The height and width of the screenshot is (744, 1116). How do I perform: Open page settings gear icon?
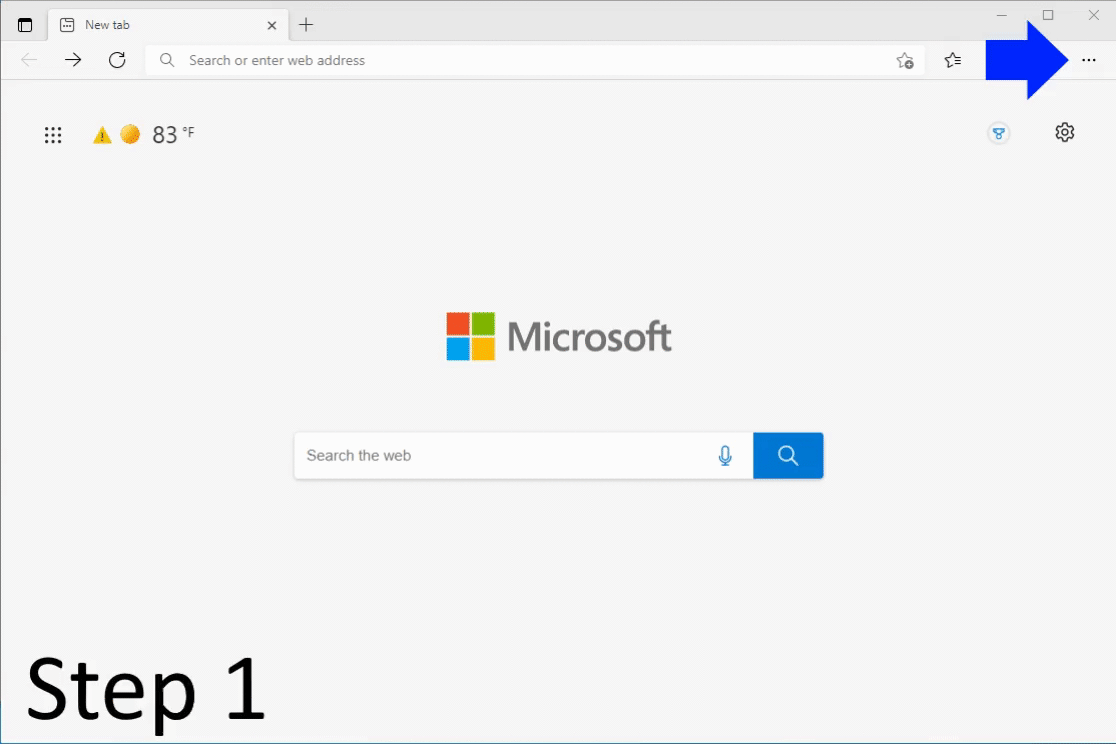(x=1065, y=132)
